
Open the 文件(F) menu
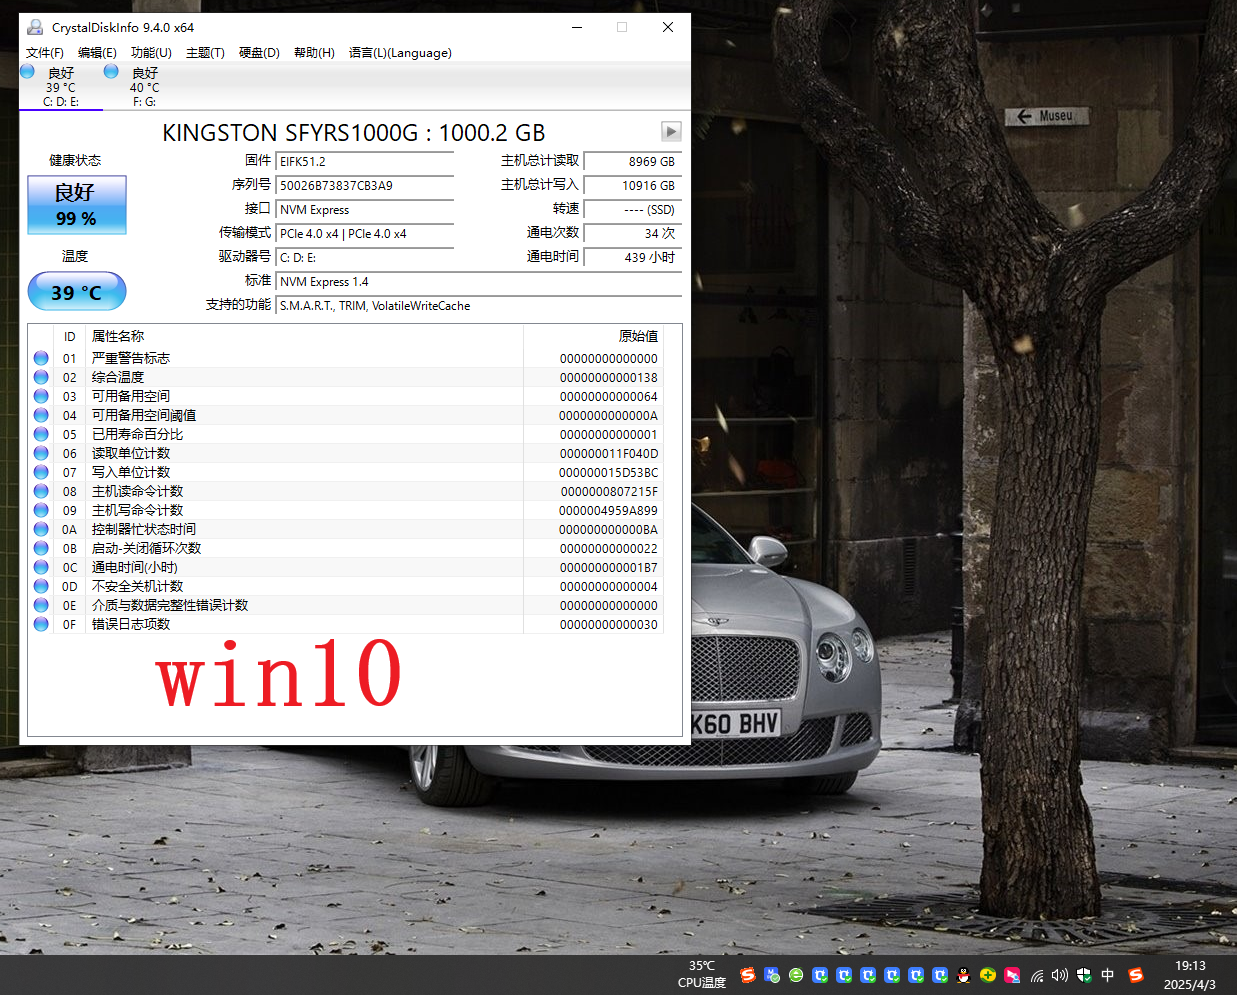[45, 53]
